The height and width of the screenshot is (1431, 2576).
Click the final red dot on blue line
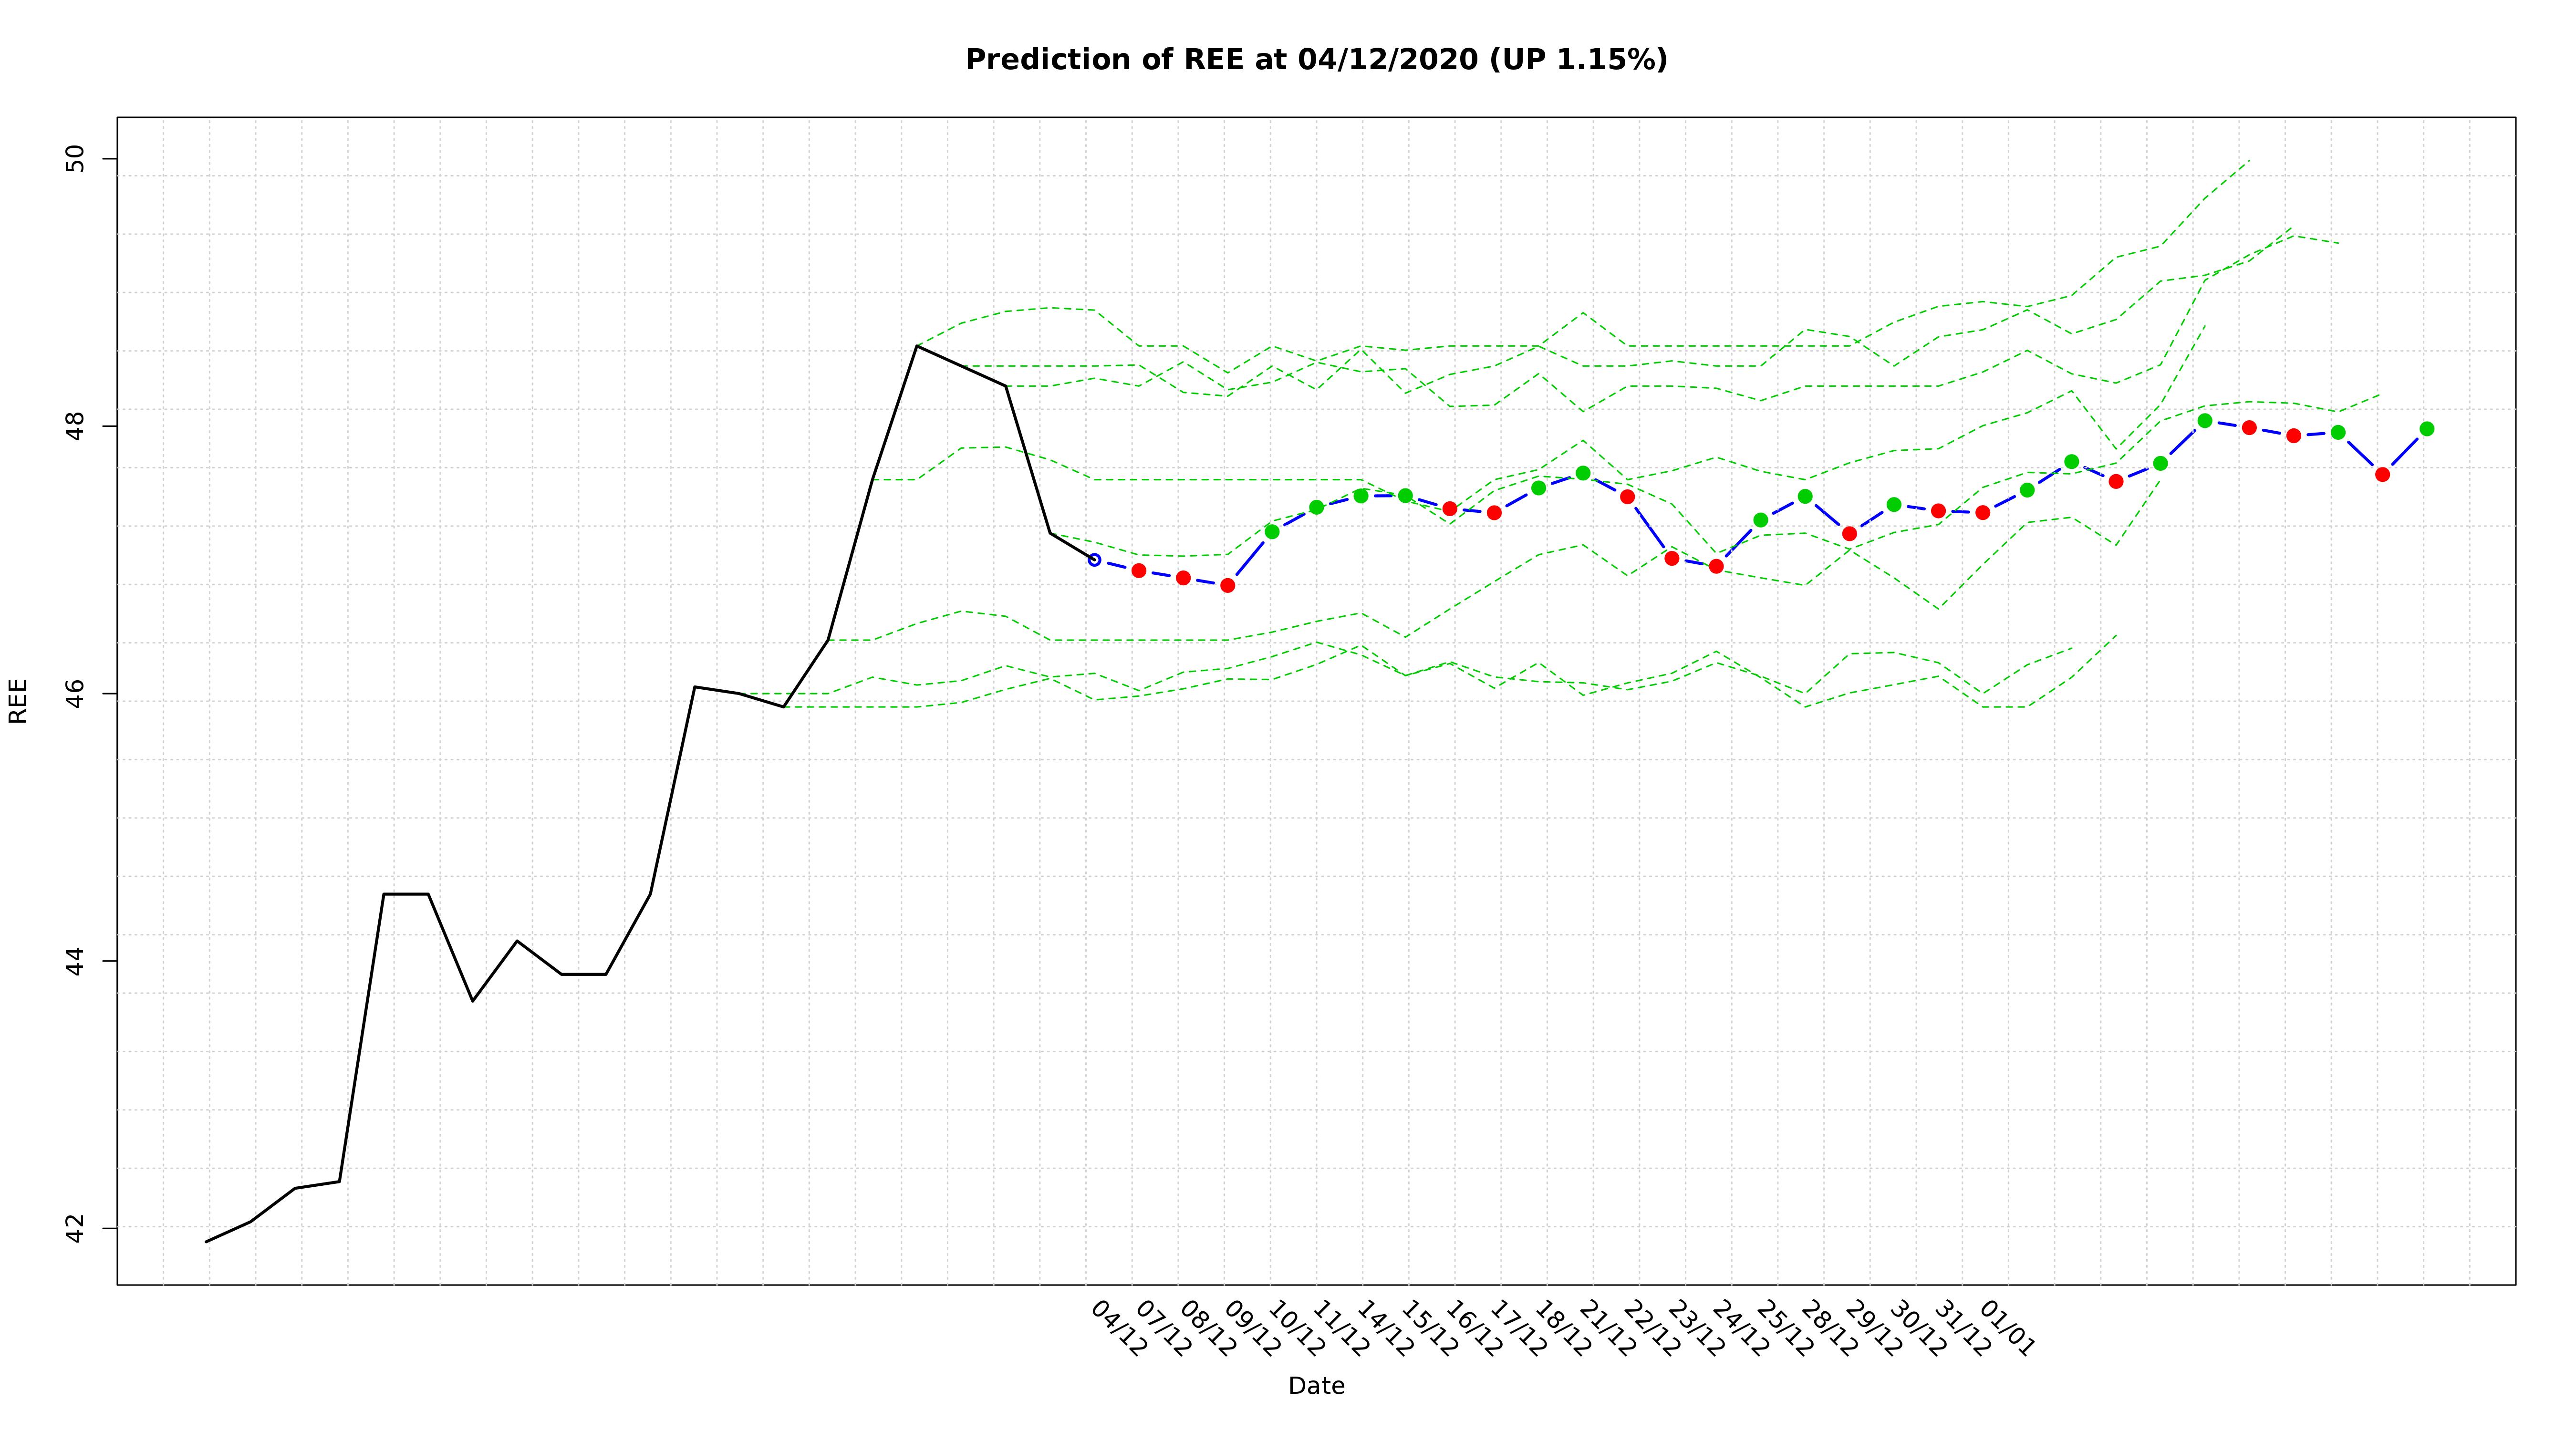(x=2382, y=475)
